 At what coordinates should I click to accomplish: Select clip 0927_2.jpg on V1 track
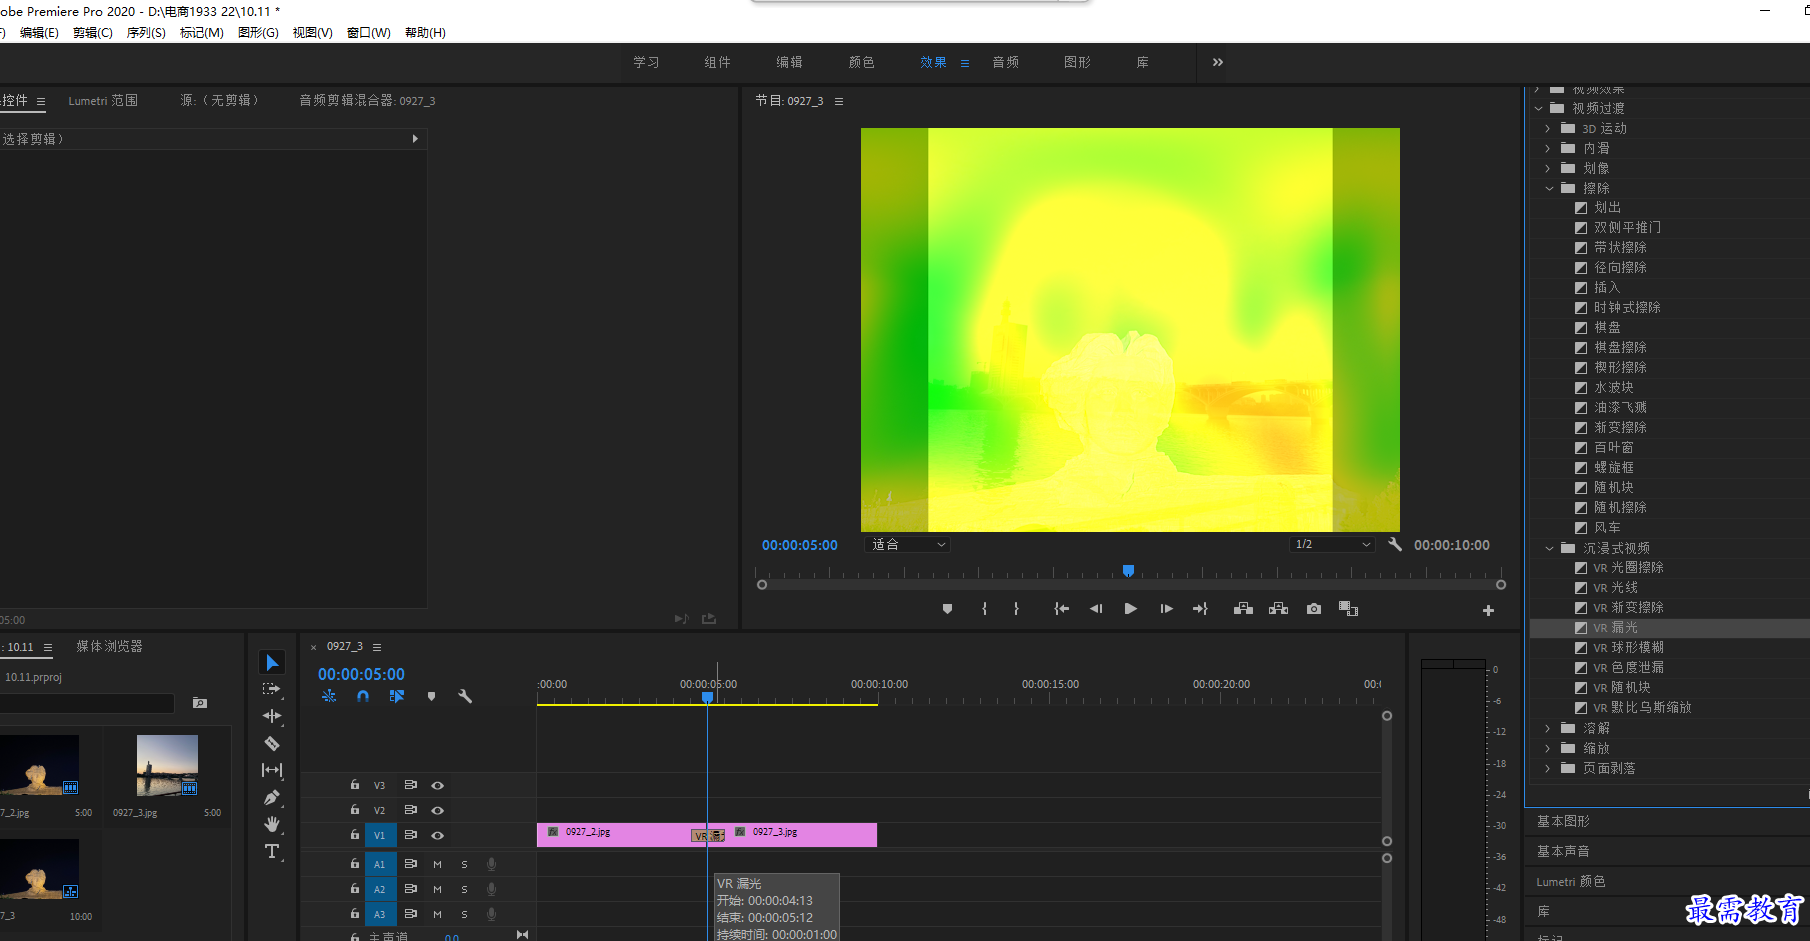614,834
